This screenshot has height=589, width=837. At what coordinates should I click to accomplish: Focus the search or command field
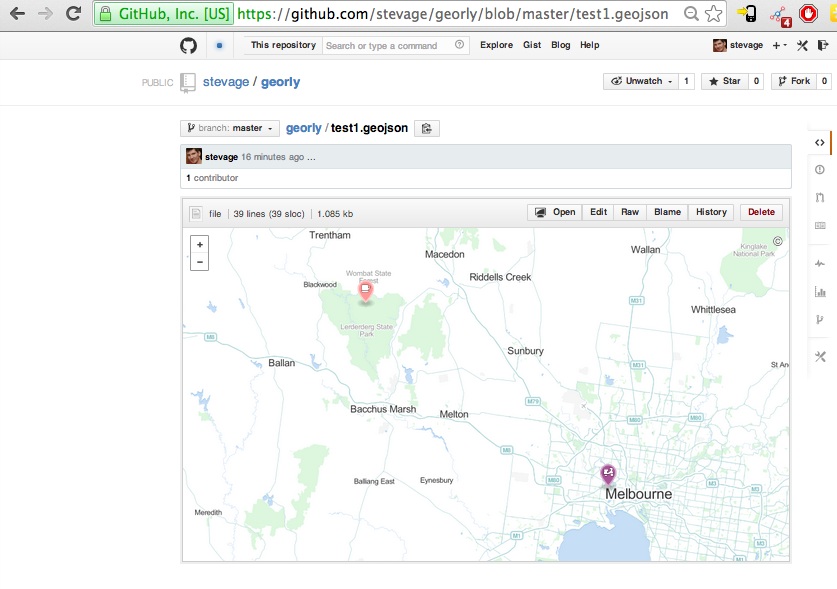tap(388, 45)
